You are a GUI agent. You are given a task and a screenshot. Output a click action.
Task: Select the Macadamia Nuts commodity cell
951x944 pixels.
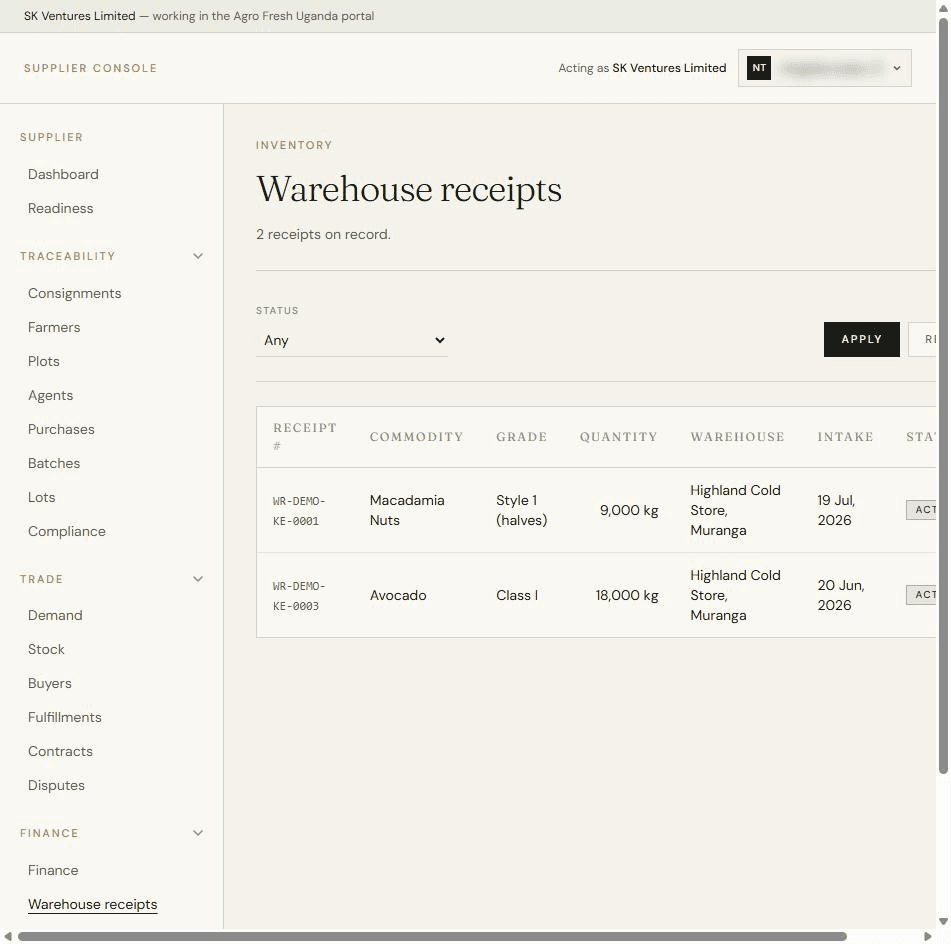click(x=407, y=510)
